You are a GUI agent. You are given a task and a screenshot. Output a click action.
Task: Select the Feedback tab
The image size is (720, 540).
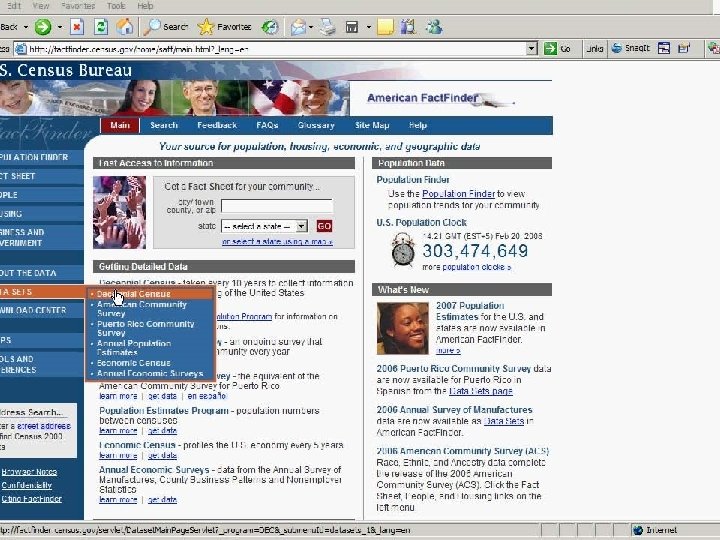(217, 125)
